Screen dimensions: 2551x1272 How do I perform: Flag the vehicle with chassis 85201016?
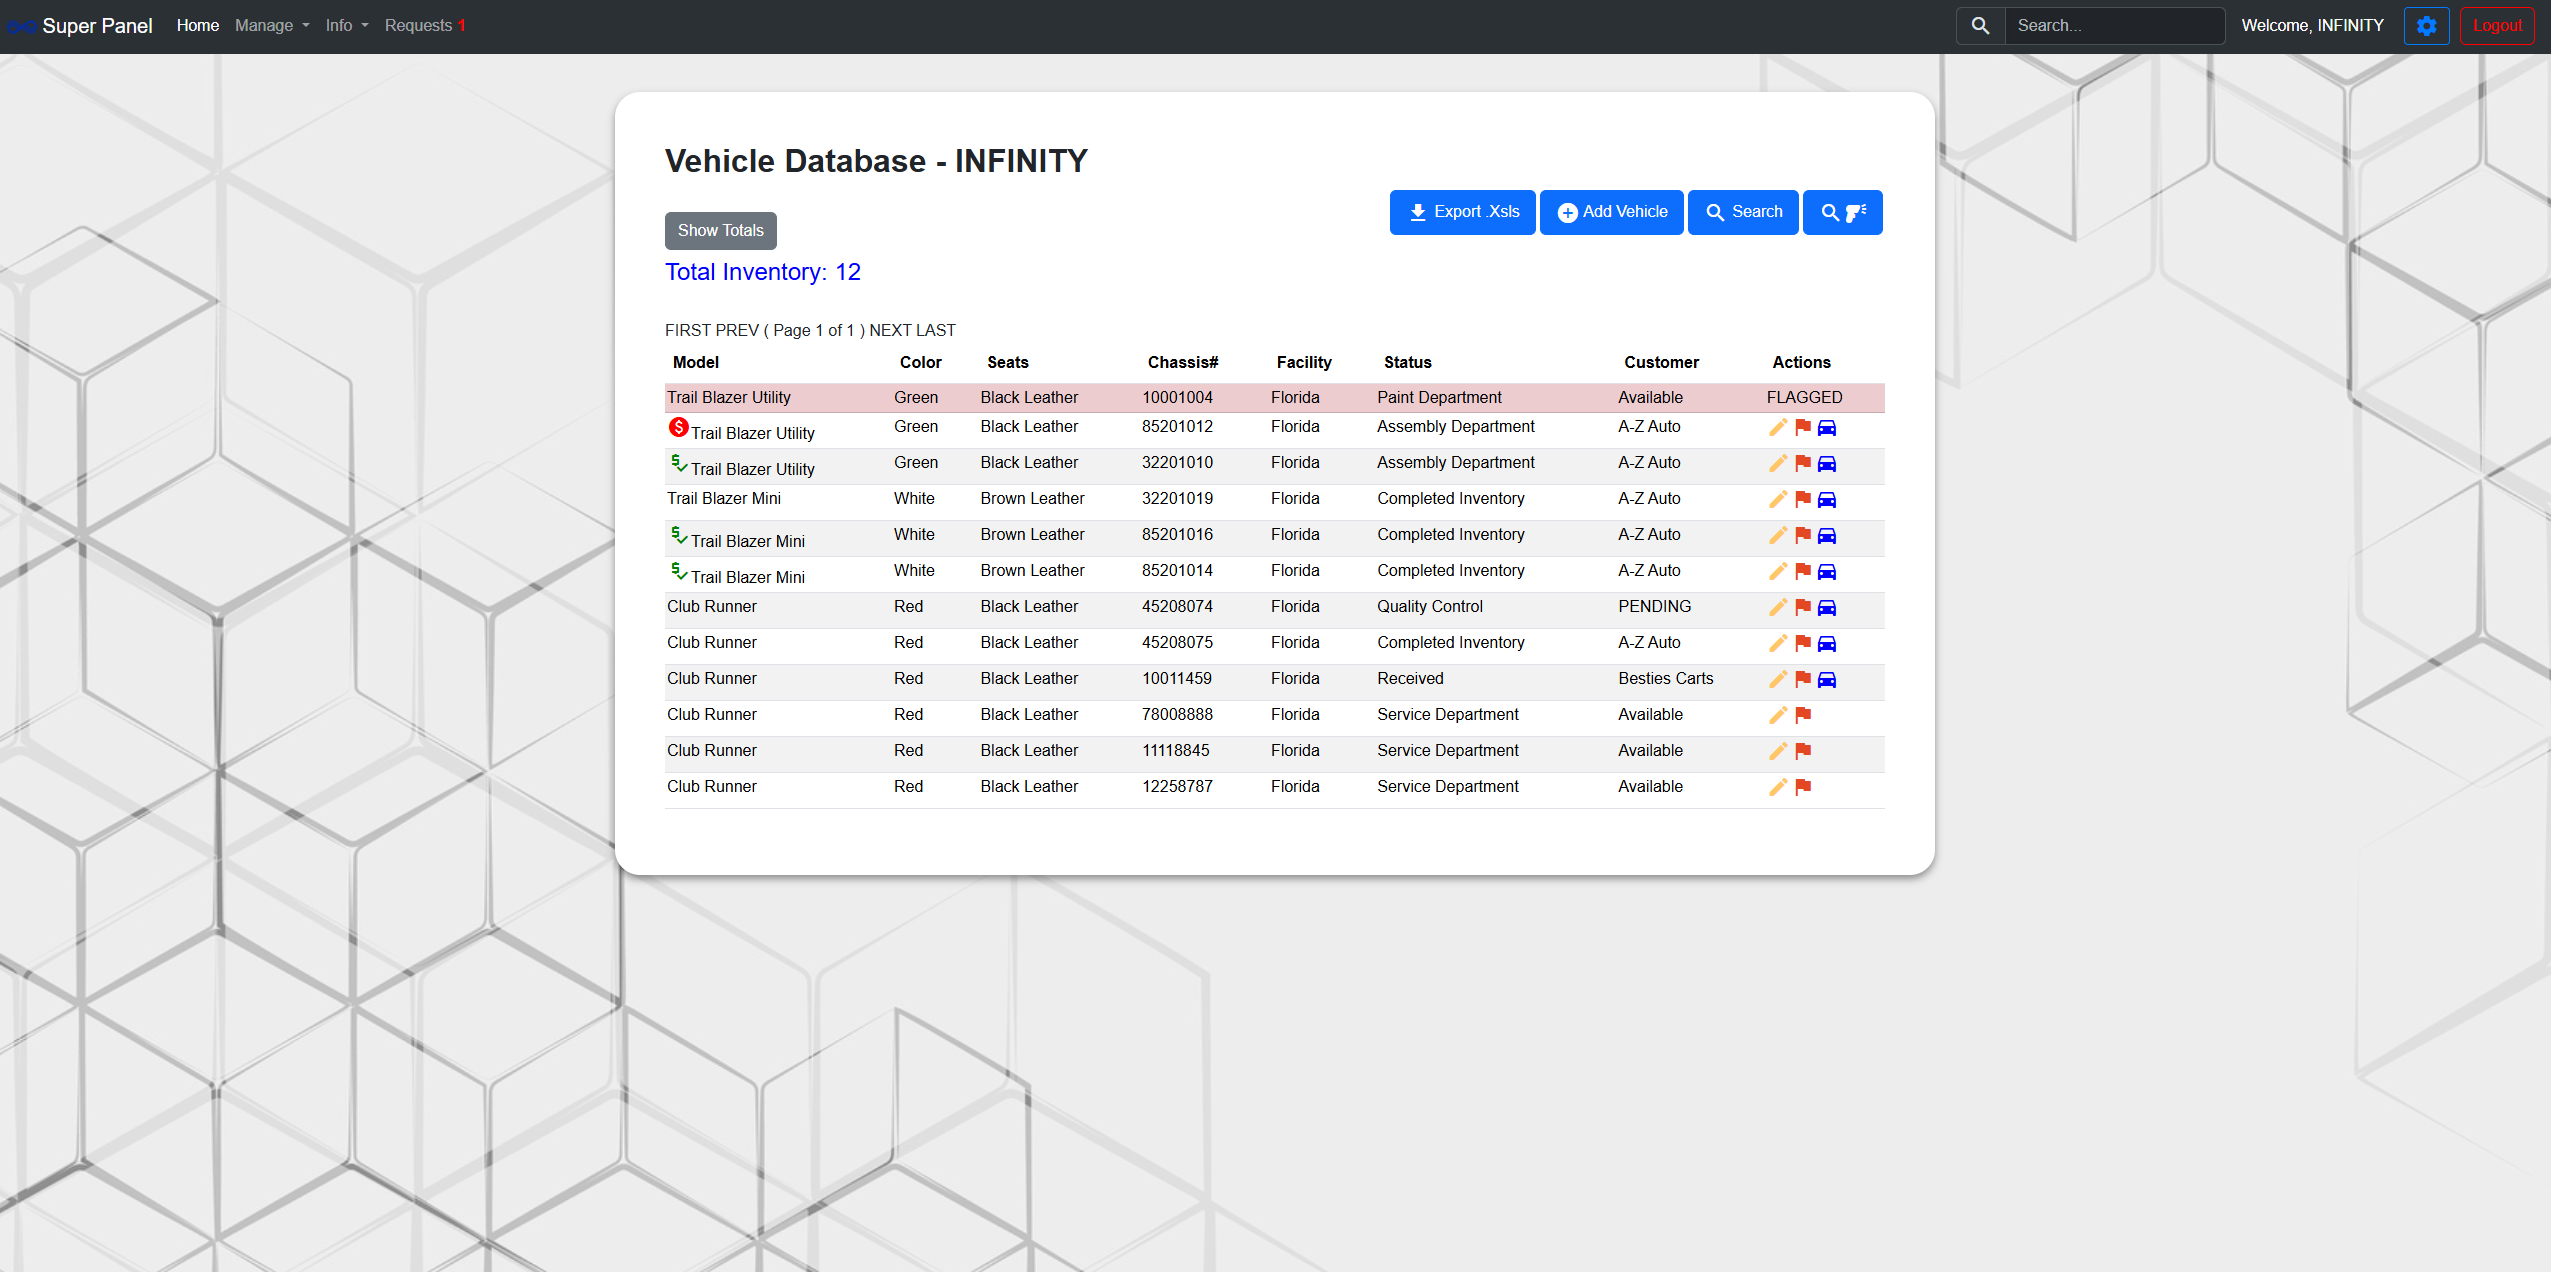(x=1803, y=536)
